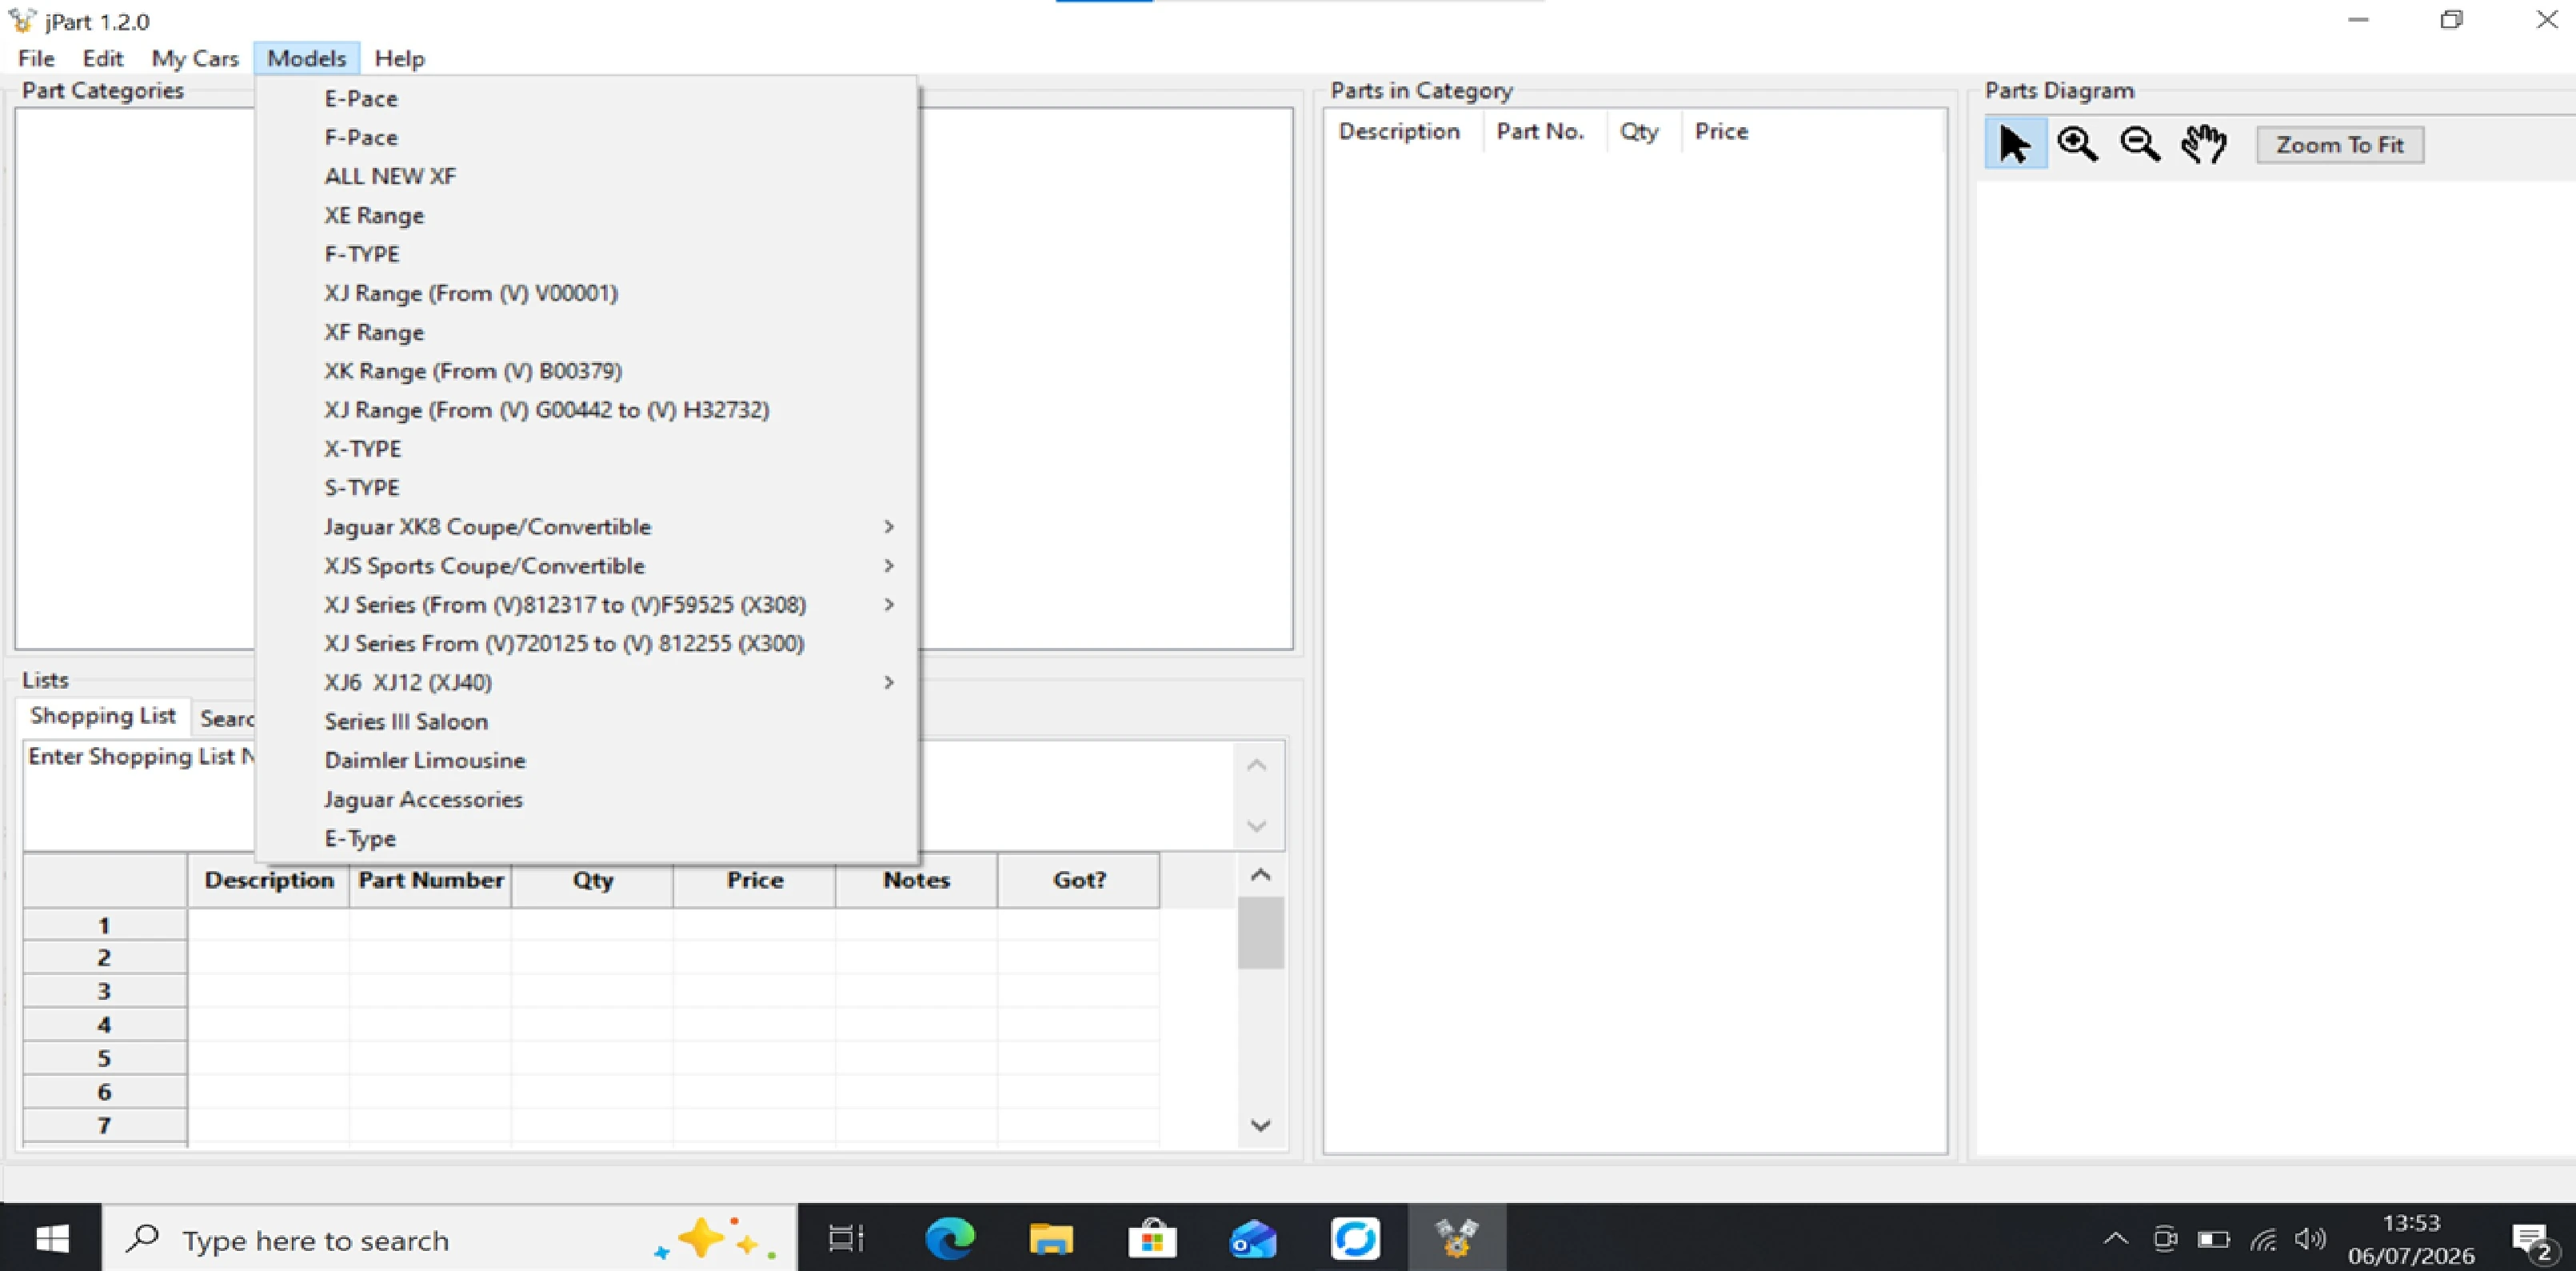Select XJ Series (X300) entry
Image resolution: width=2576 pixels, height=1271 pixels.
(x=587, y=644)
